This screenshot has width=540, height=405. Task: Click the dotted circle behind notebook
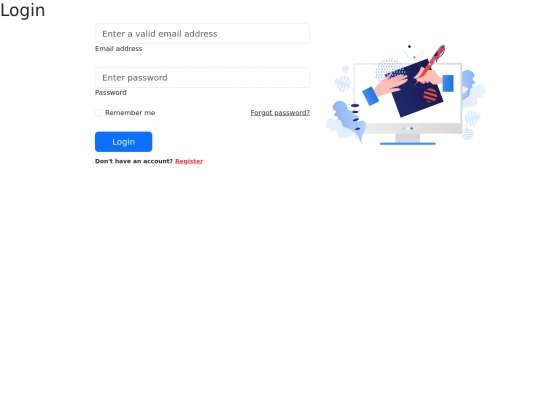(388, 70)
